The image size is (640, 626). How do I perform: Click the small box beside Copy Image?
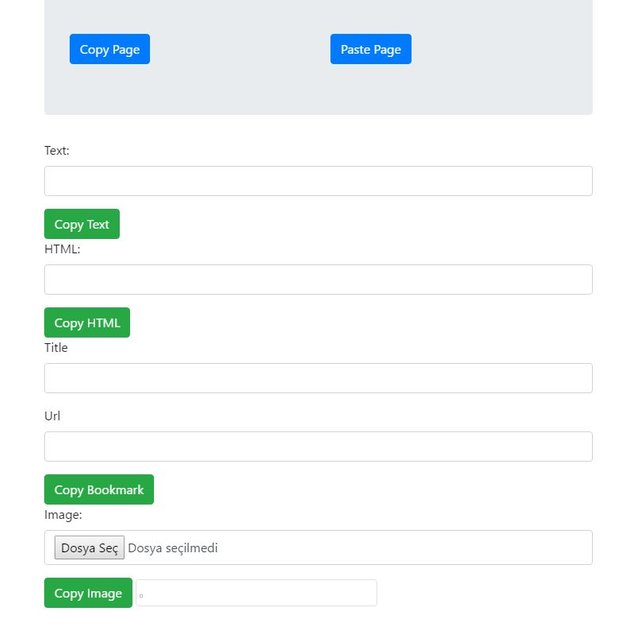tap(256, 593)
